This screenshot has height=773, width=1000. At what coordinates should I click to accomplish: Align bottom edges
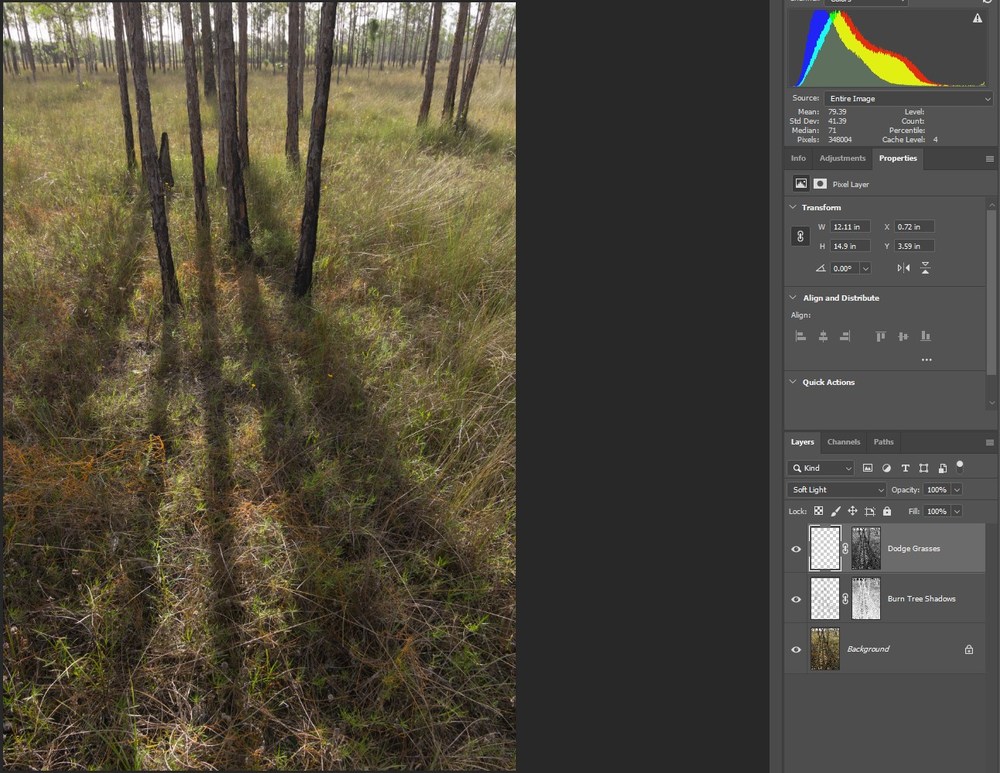click(x=925, y=336)
